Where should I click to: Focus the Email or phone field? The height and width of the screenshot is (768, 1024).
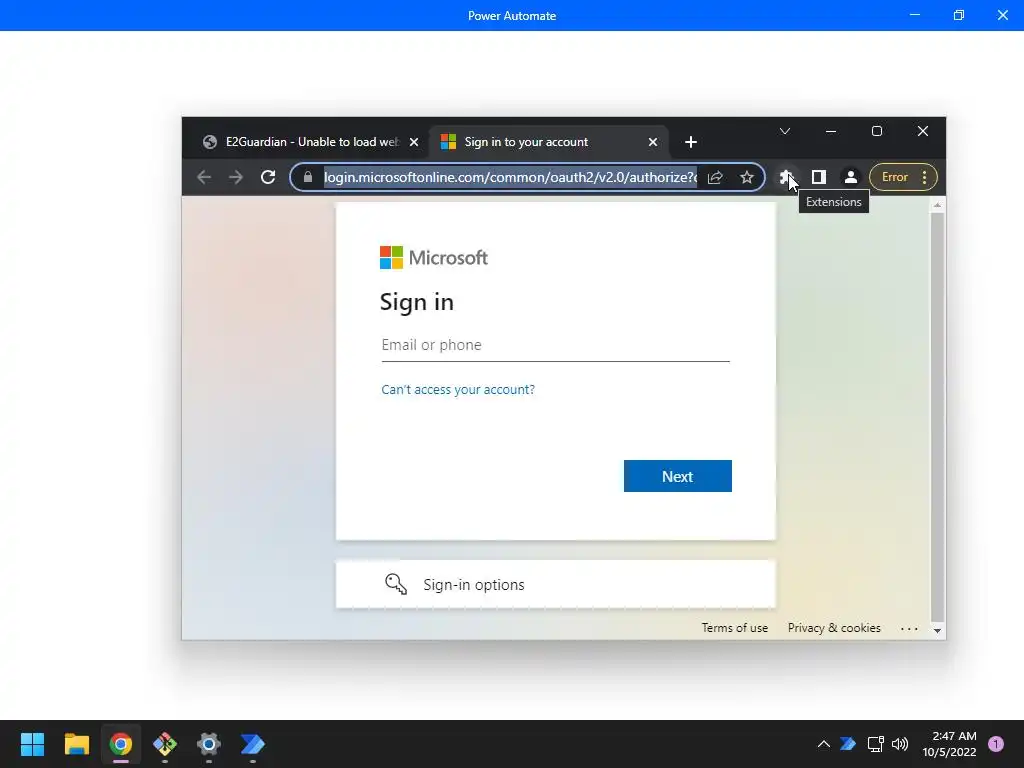click(x=555, y=345)
